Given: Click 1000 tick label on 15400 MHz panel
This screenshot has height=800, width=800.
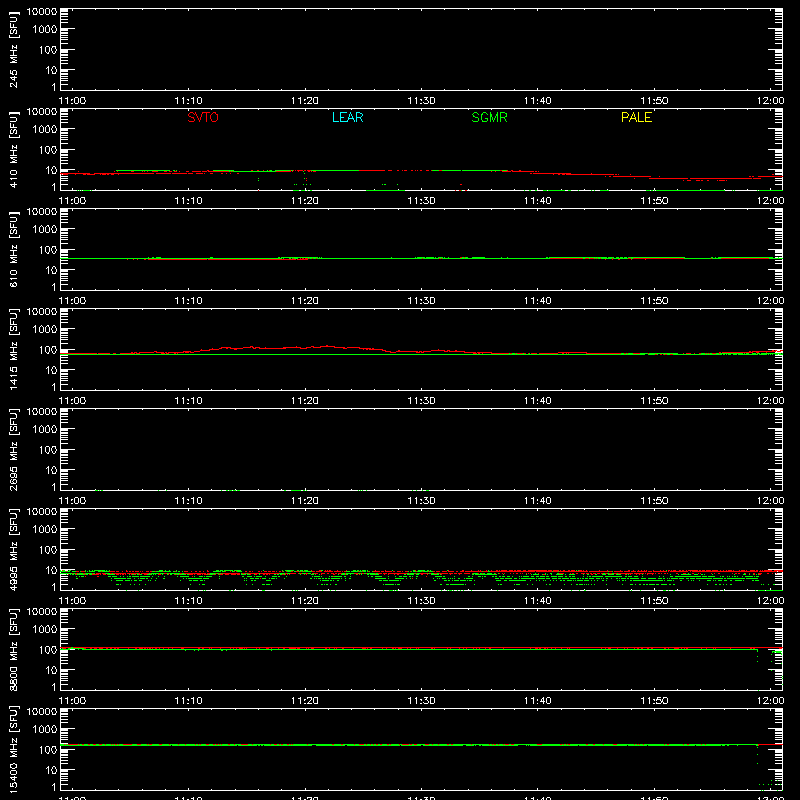Looking at the screenshot, I should click(x=45, y=729).
